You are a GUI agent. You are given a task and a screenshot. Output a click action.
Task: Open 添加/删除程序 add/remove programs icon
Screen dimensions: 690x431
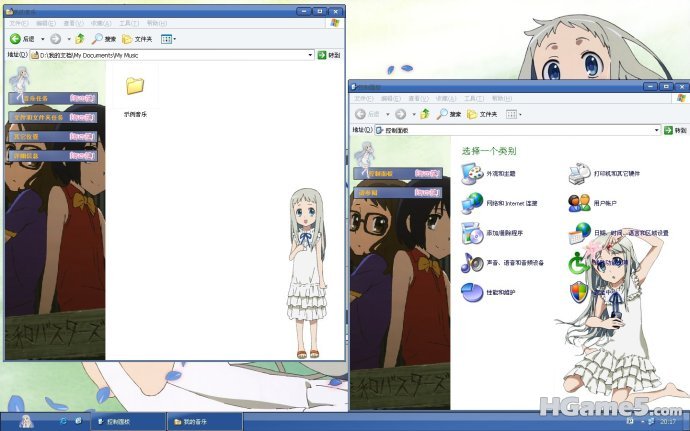pos(472,233)
